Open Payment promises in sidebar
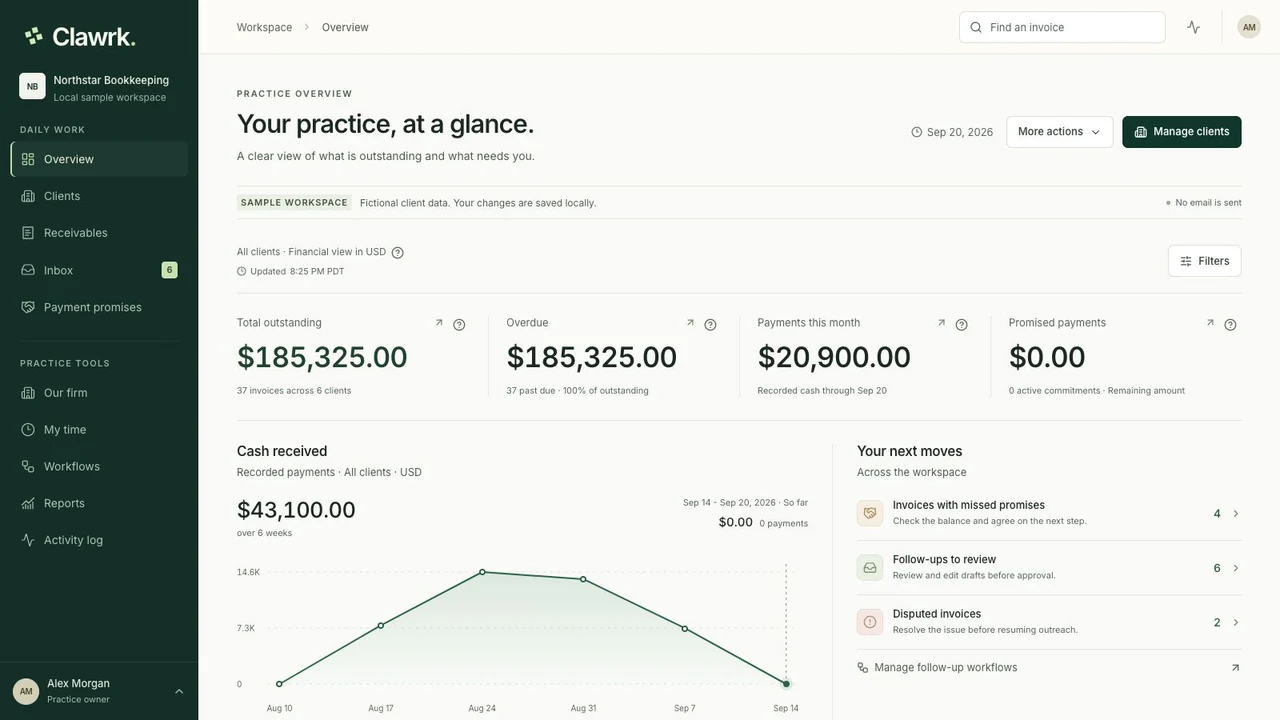This screenshot has height=720, width=1280. (x=99, y=307)
